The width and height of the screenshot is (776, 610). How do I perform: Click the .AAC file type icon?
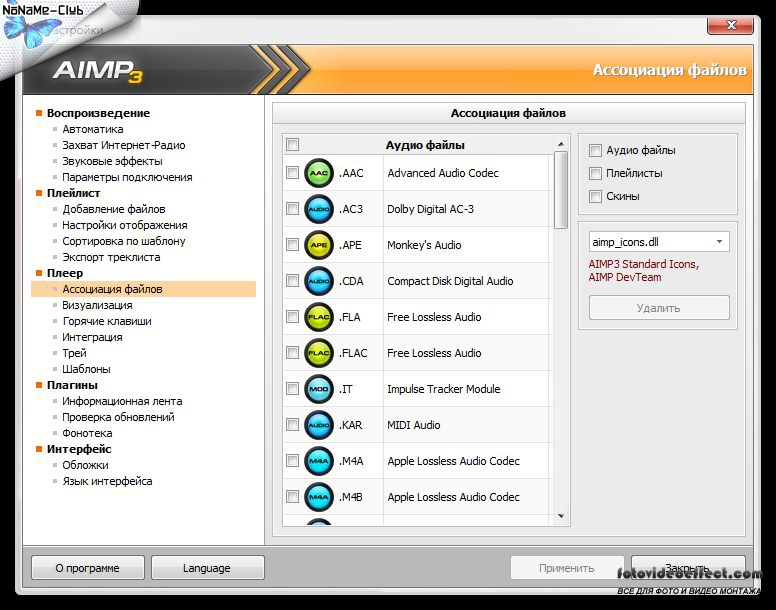319,173
